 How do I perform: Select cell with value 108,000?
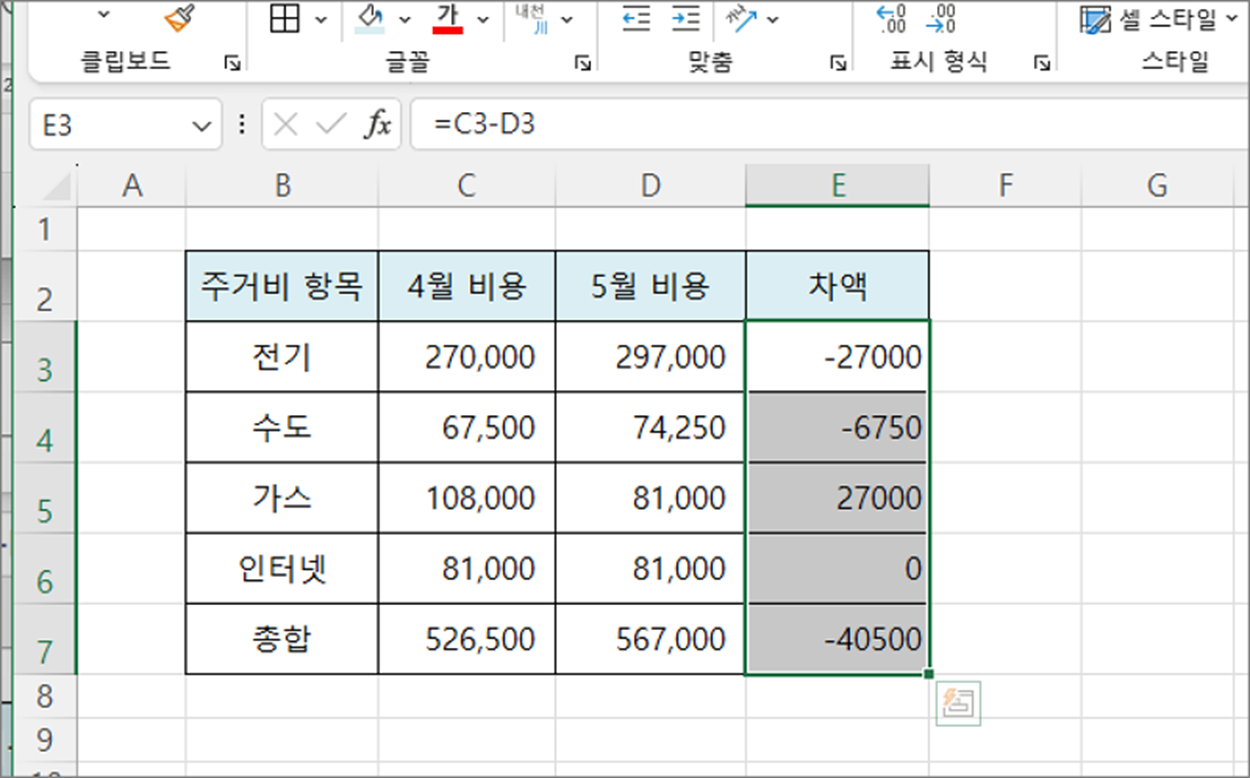coord(467,498)
